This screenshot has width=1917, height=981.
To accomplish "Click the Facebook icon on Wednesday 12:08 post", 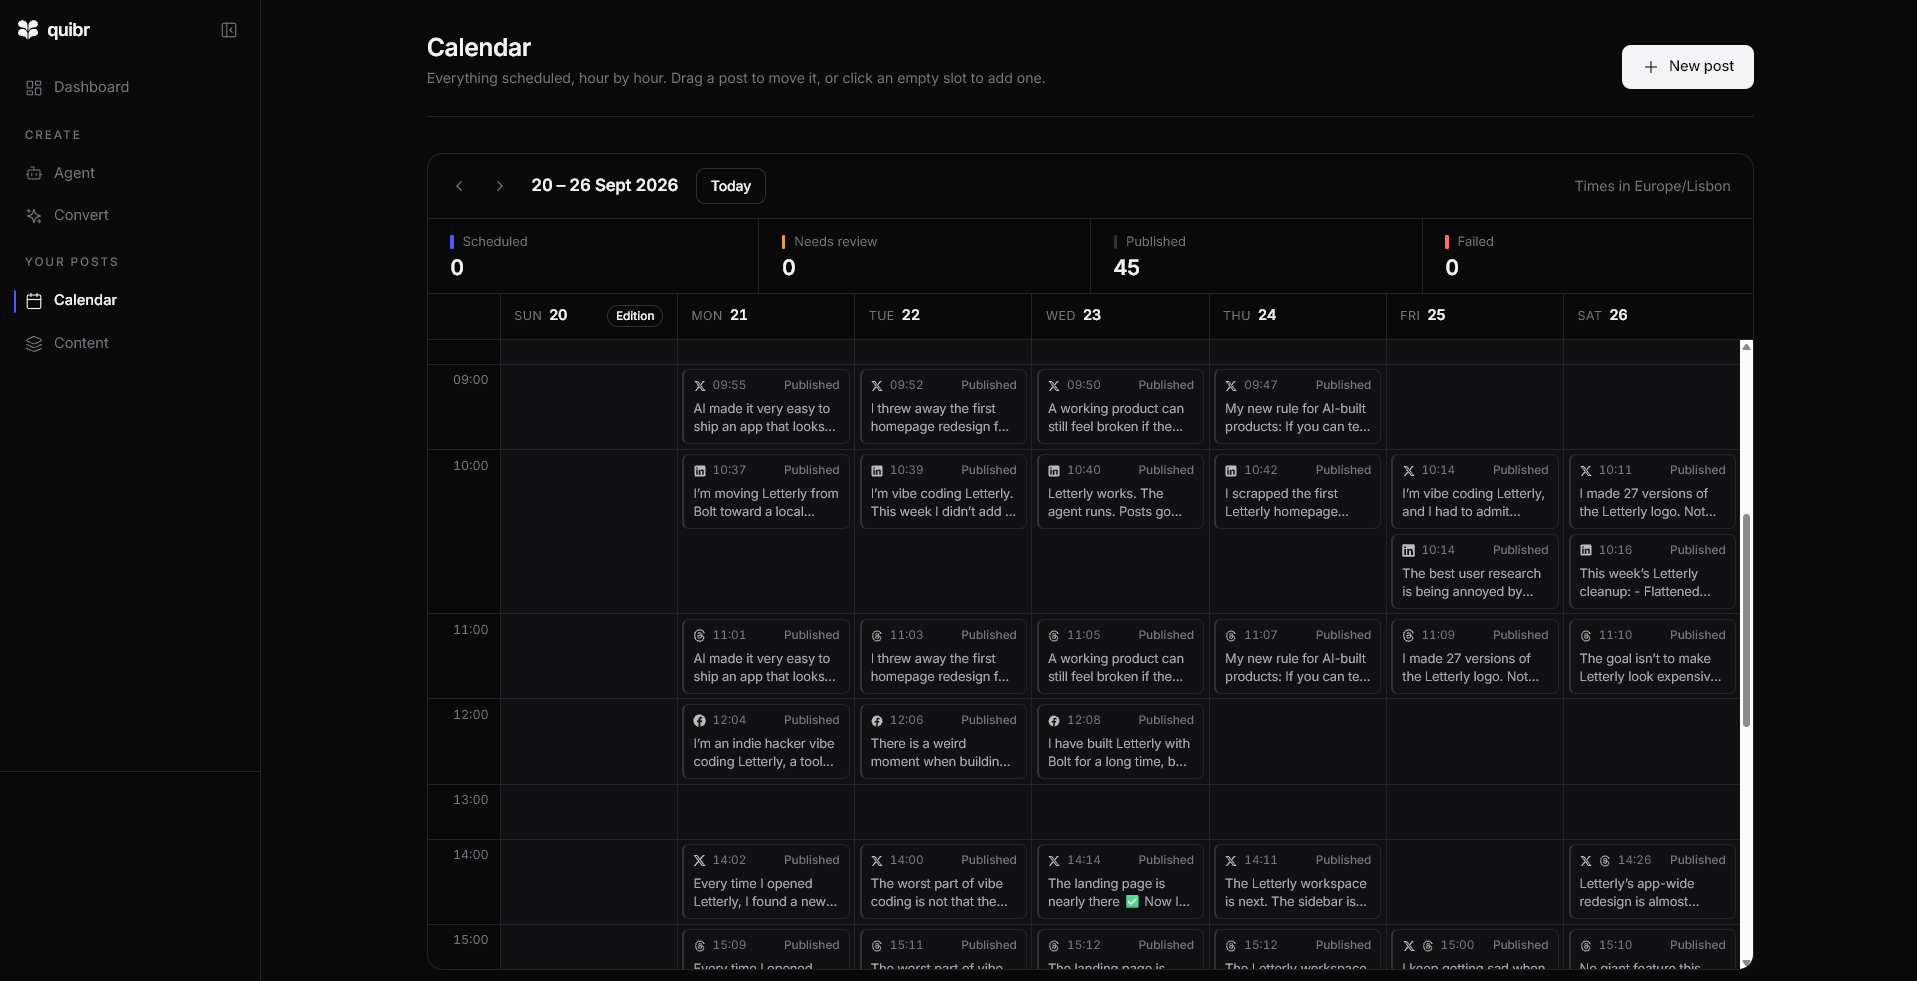I will (x=1054, y=721).
